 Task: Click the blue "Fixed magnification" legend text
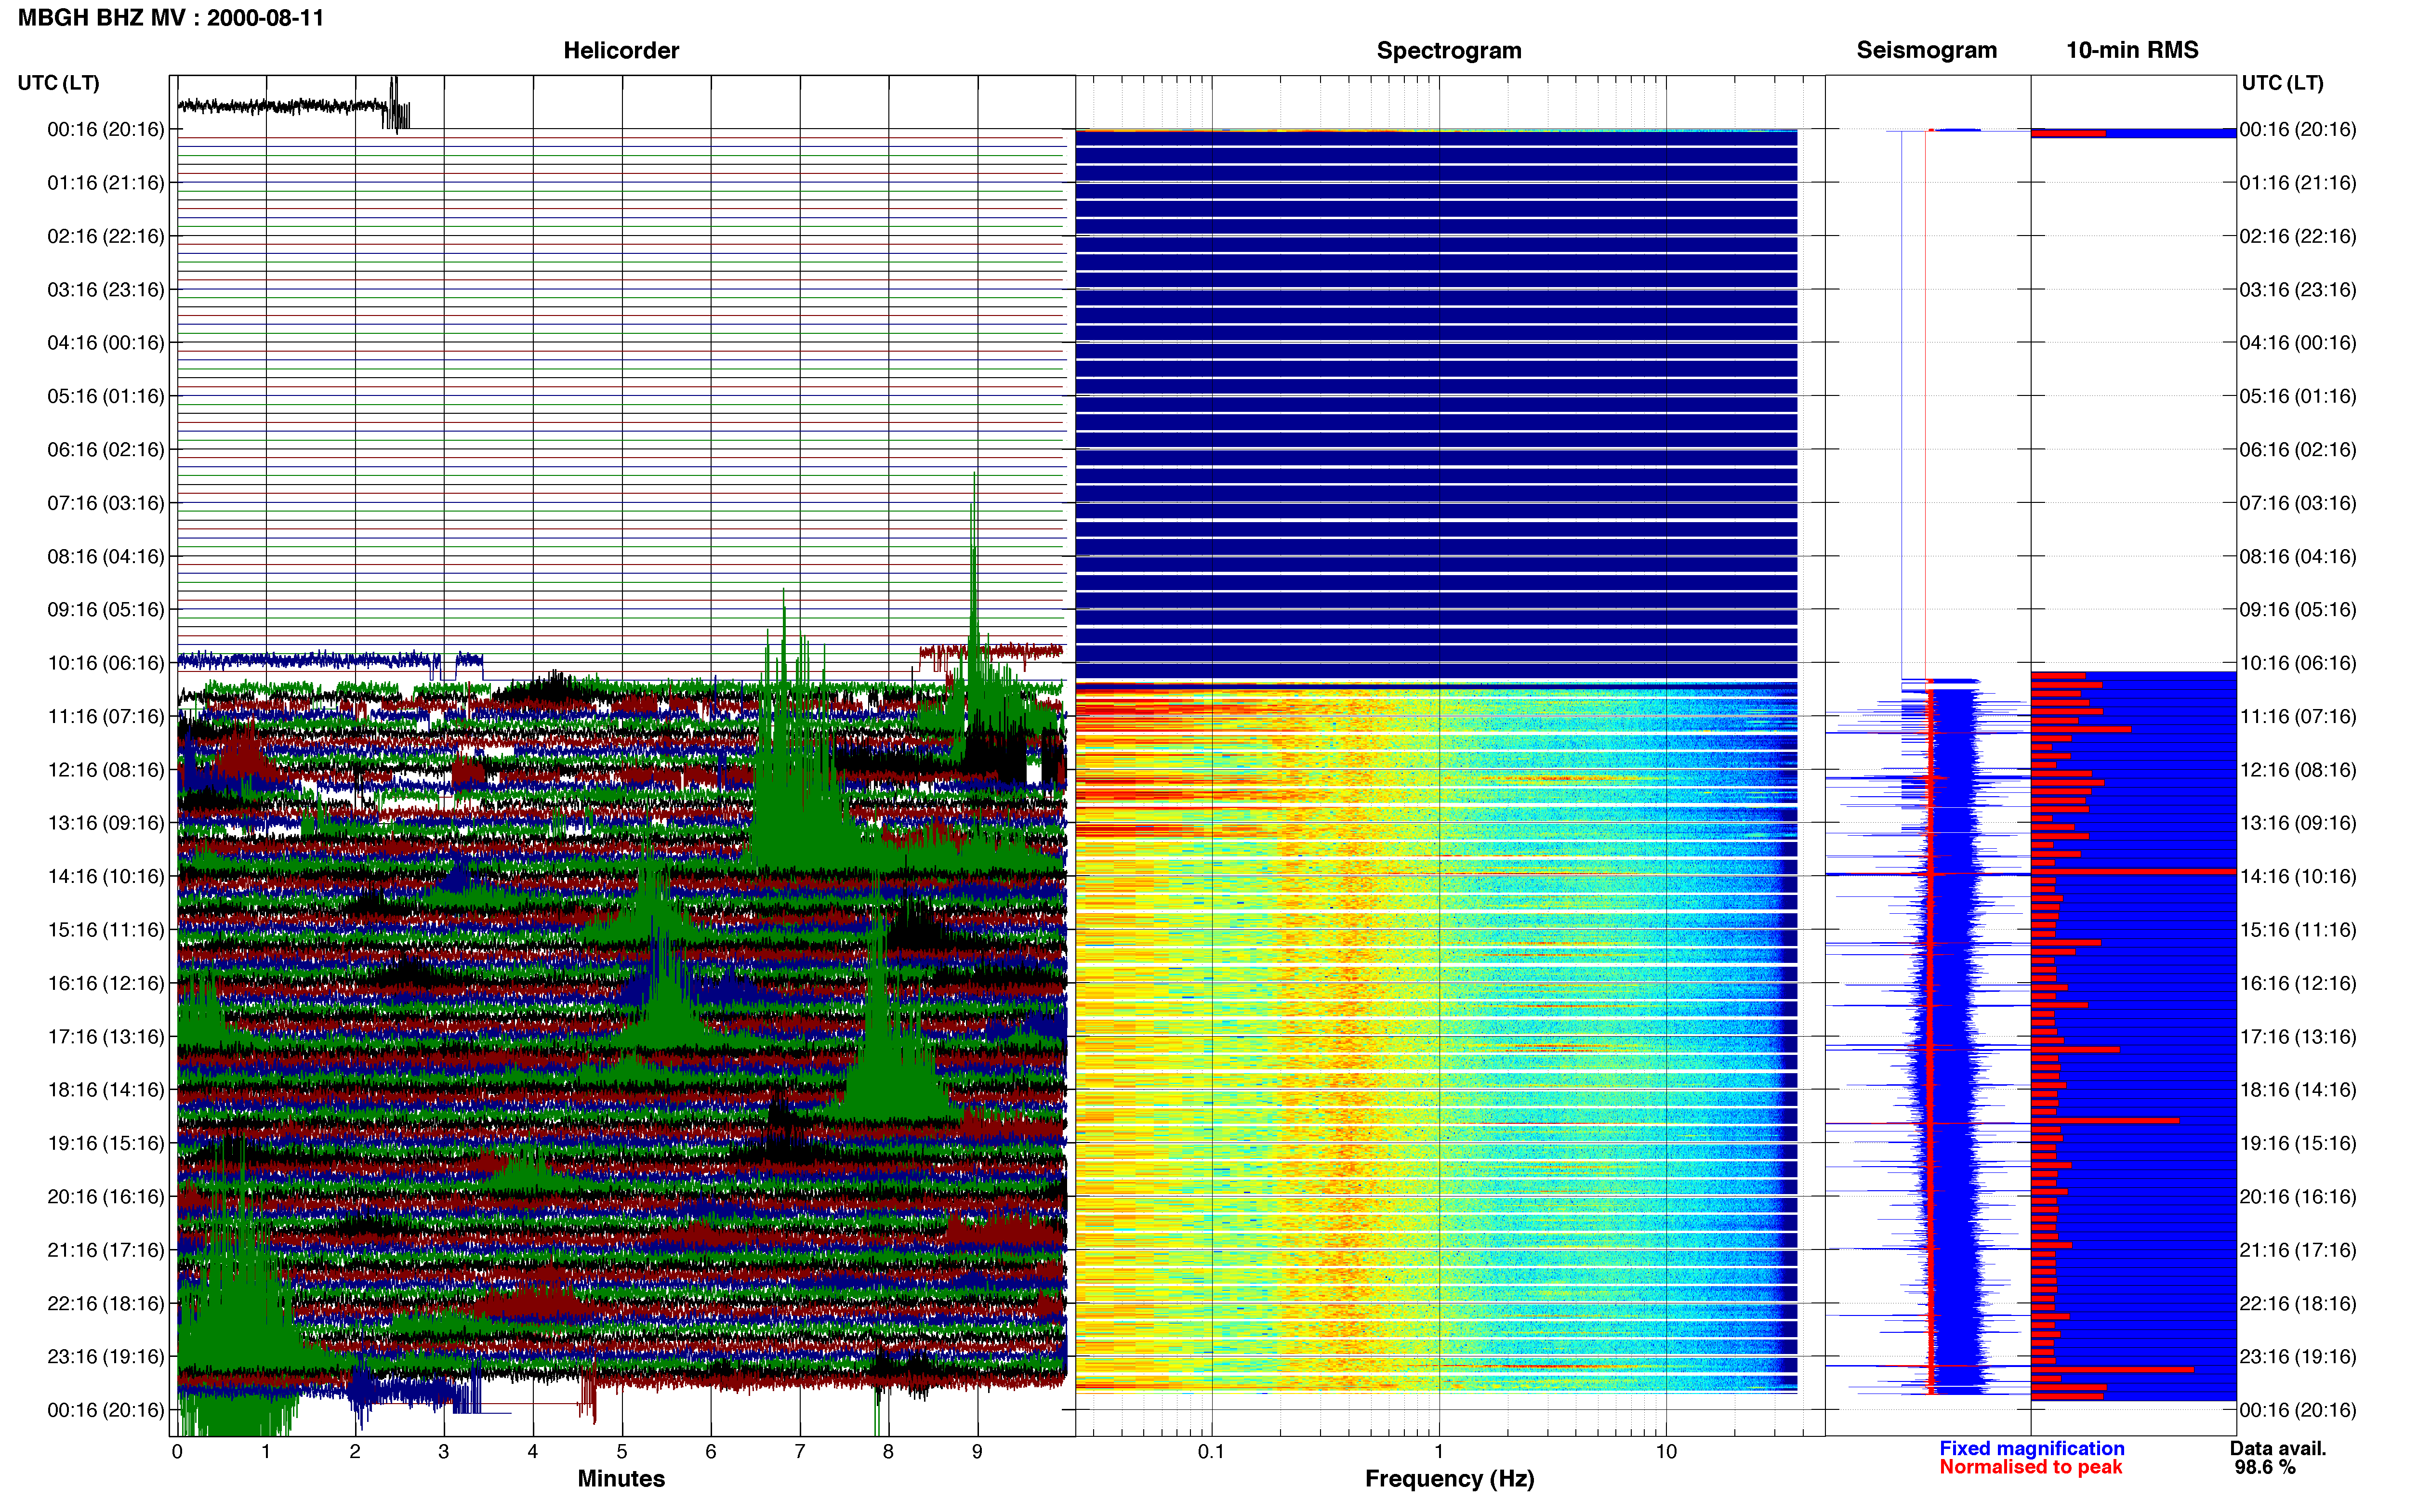(x=2031, y=1448)
